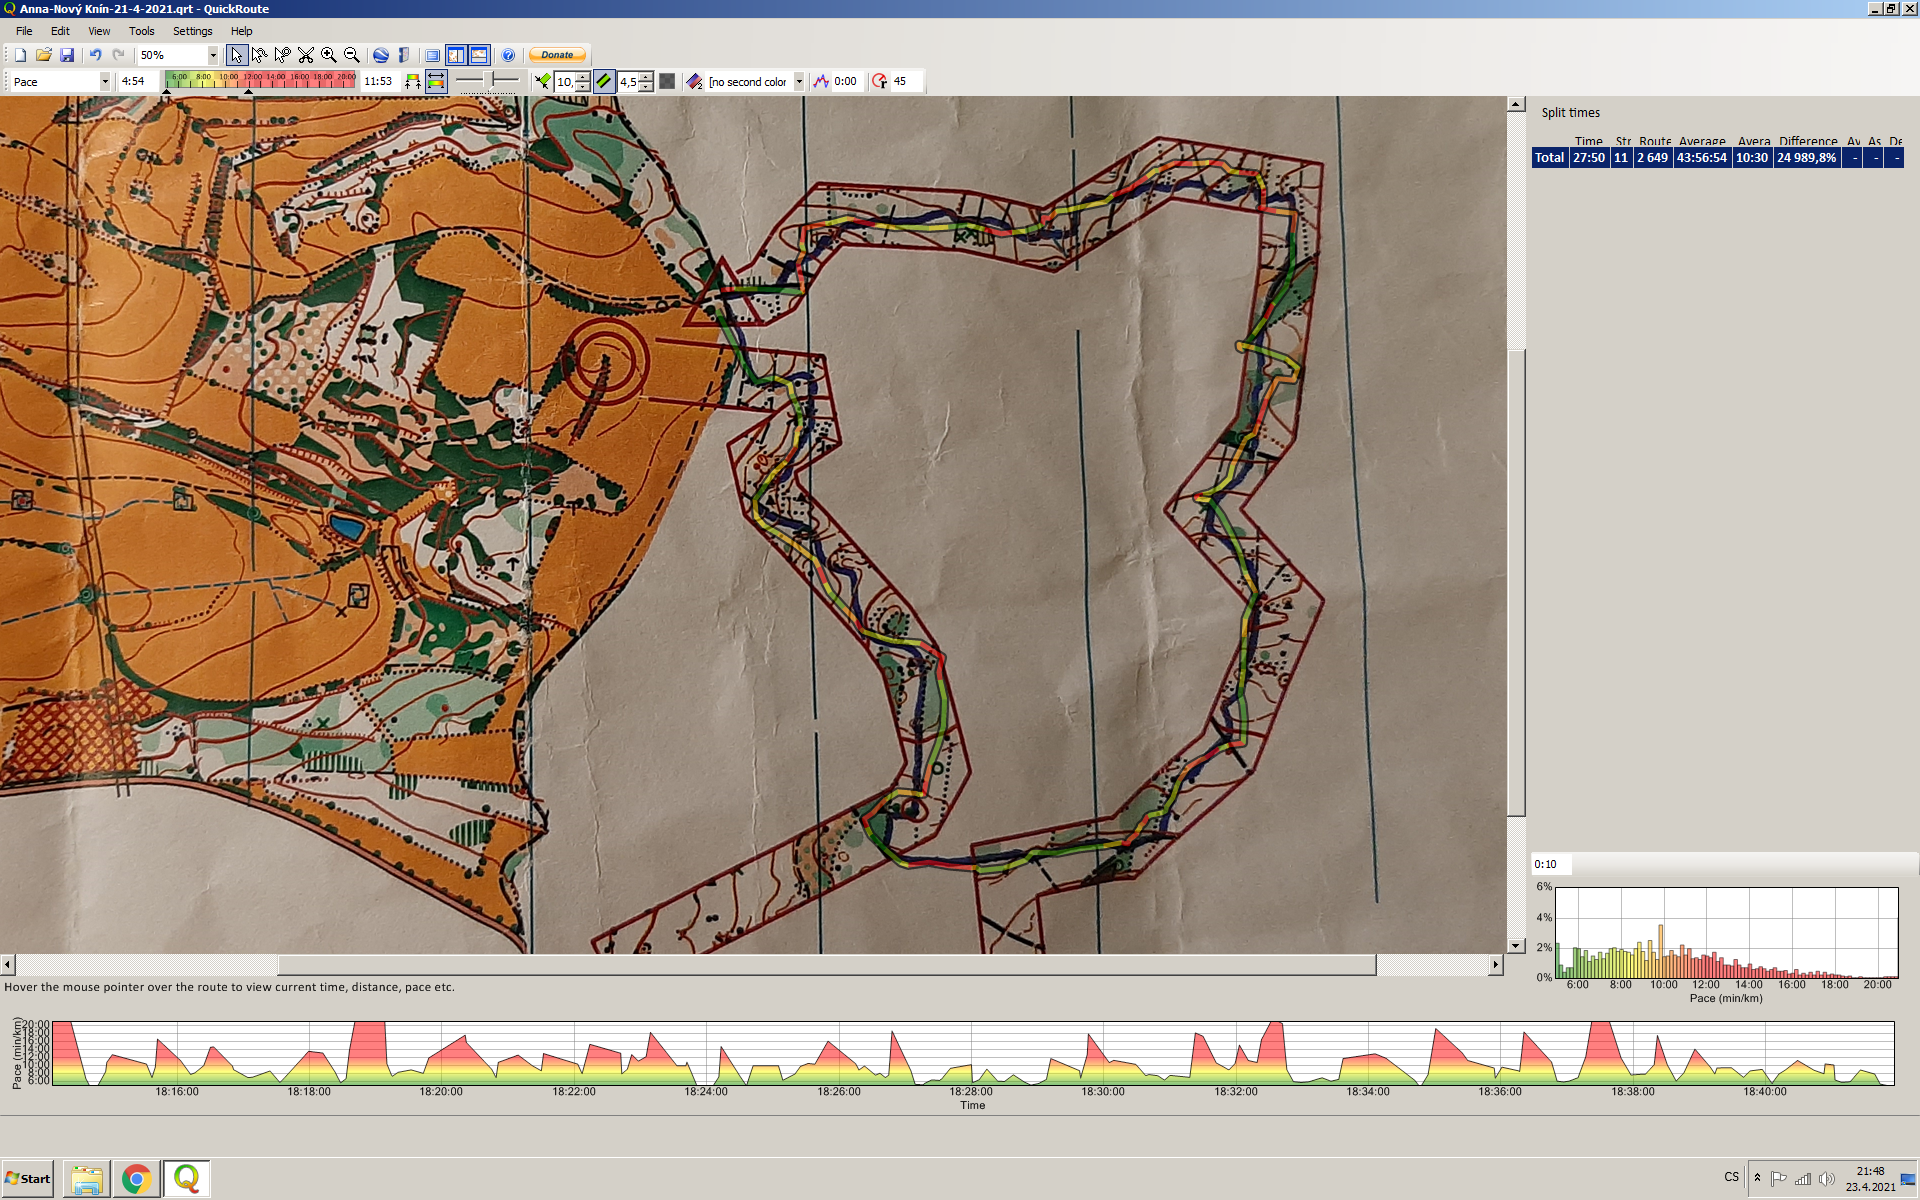
Task: Open the help icon
Action: click(508, 55)
